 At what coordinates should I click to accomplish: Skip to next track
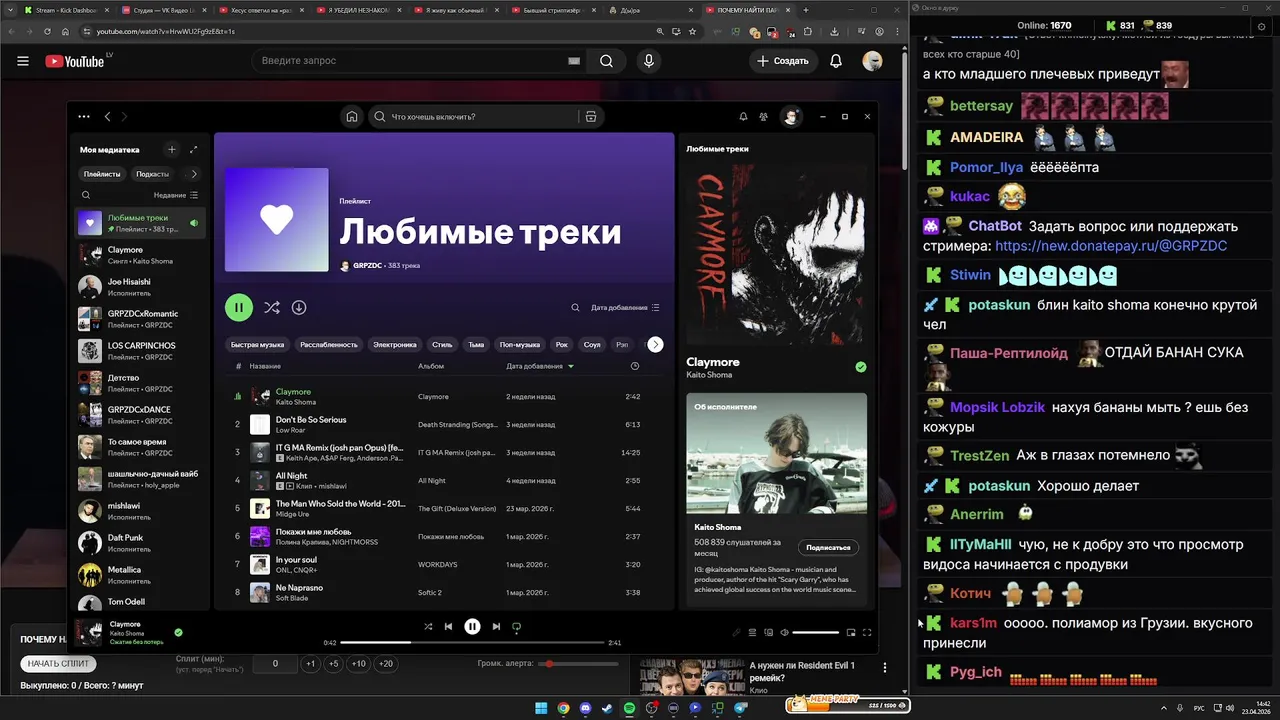coord(496,627)
